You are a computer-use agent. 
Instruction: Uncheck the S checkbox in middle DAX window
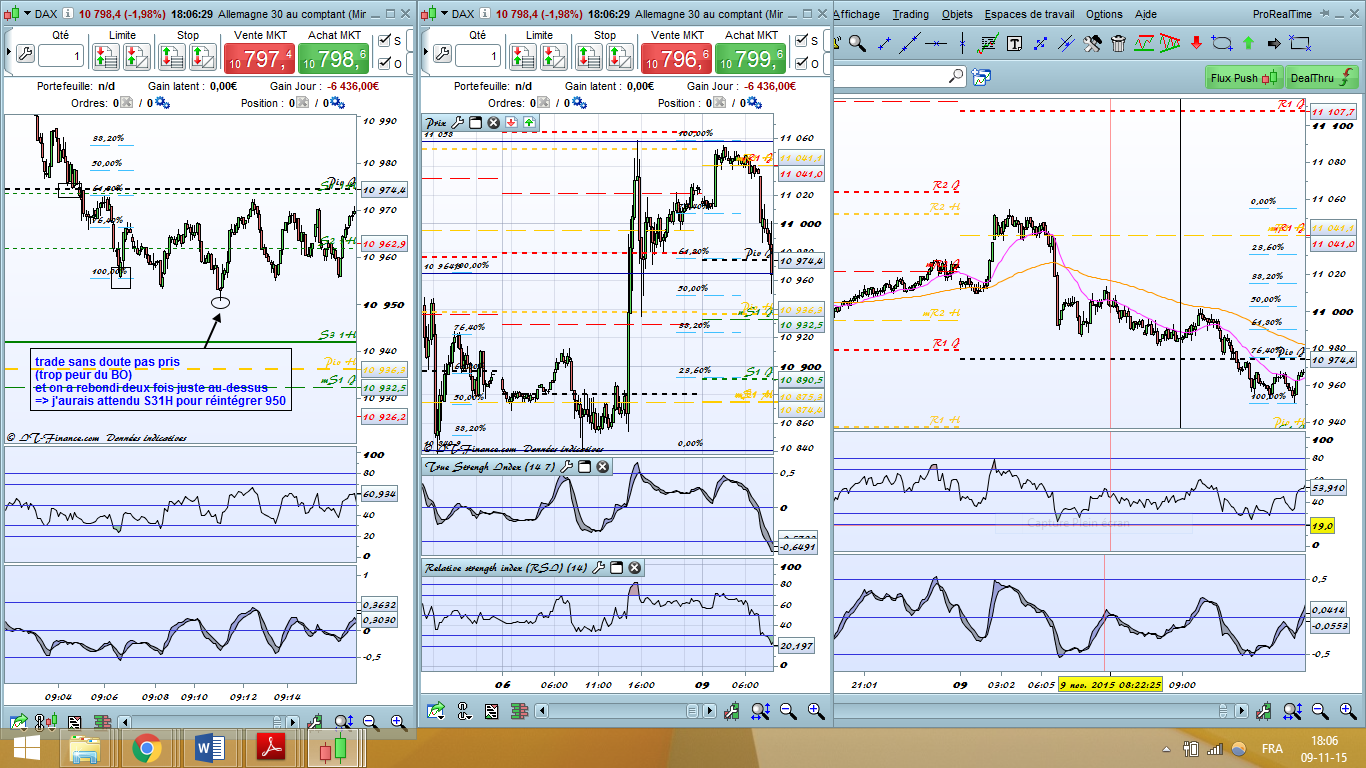point(801,40)
